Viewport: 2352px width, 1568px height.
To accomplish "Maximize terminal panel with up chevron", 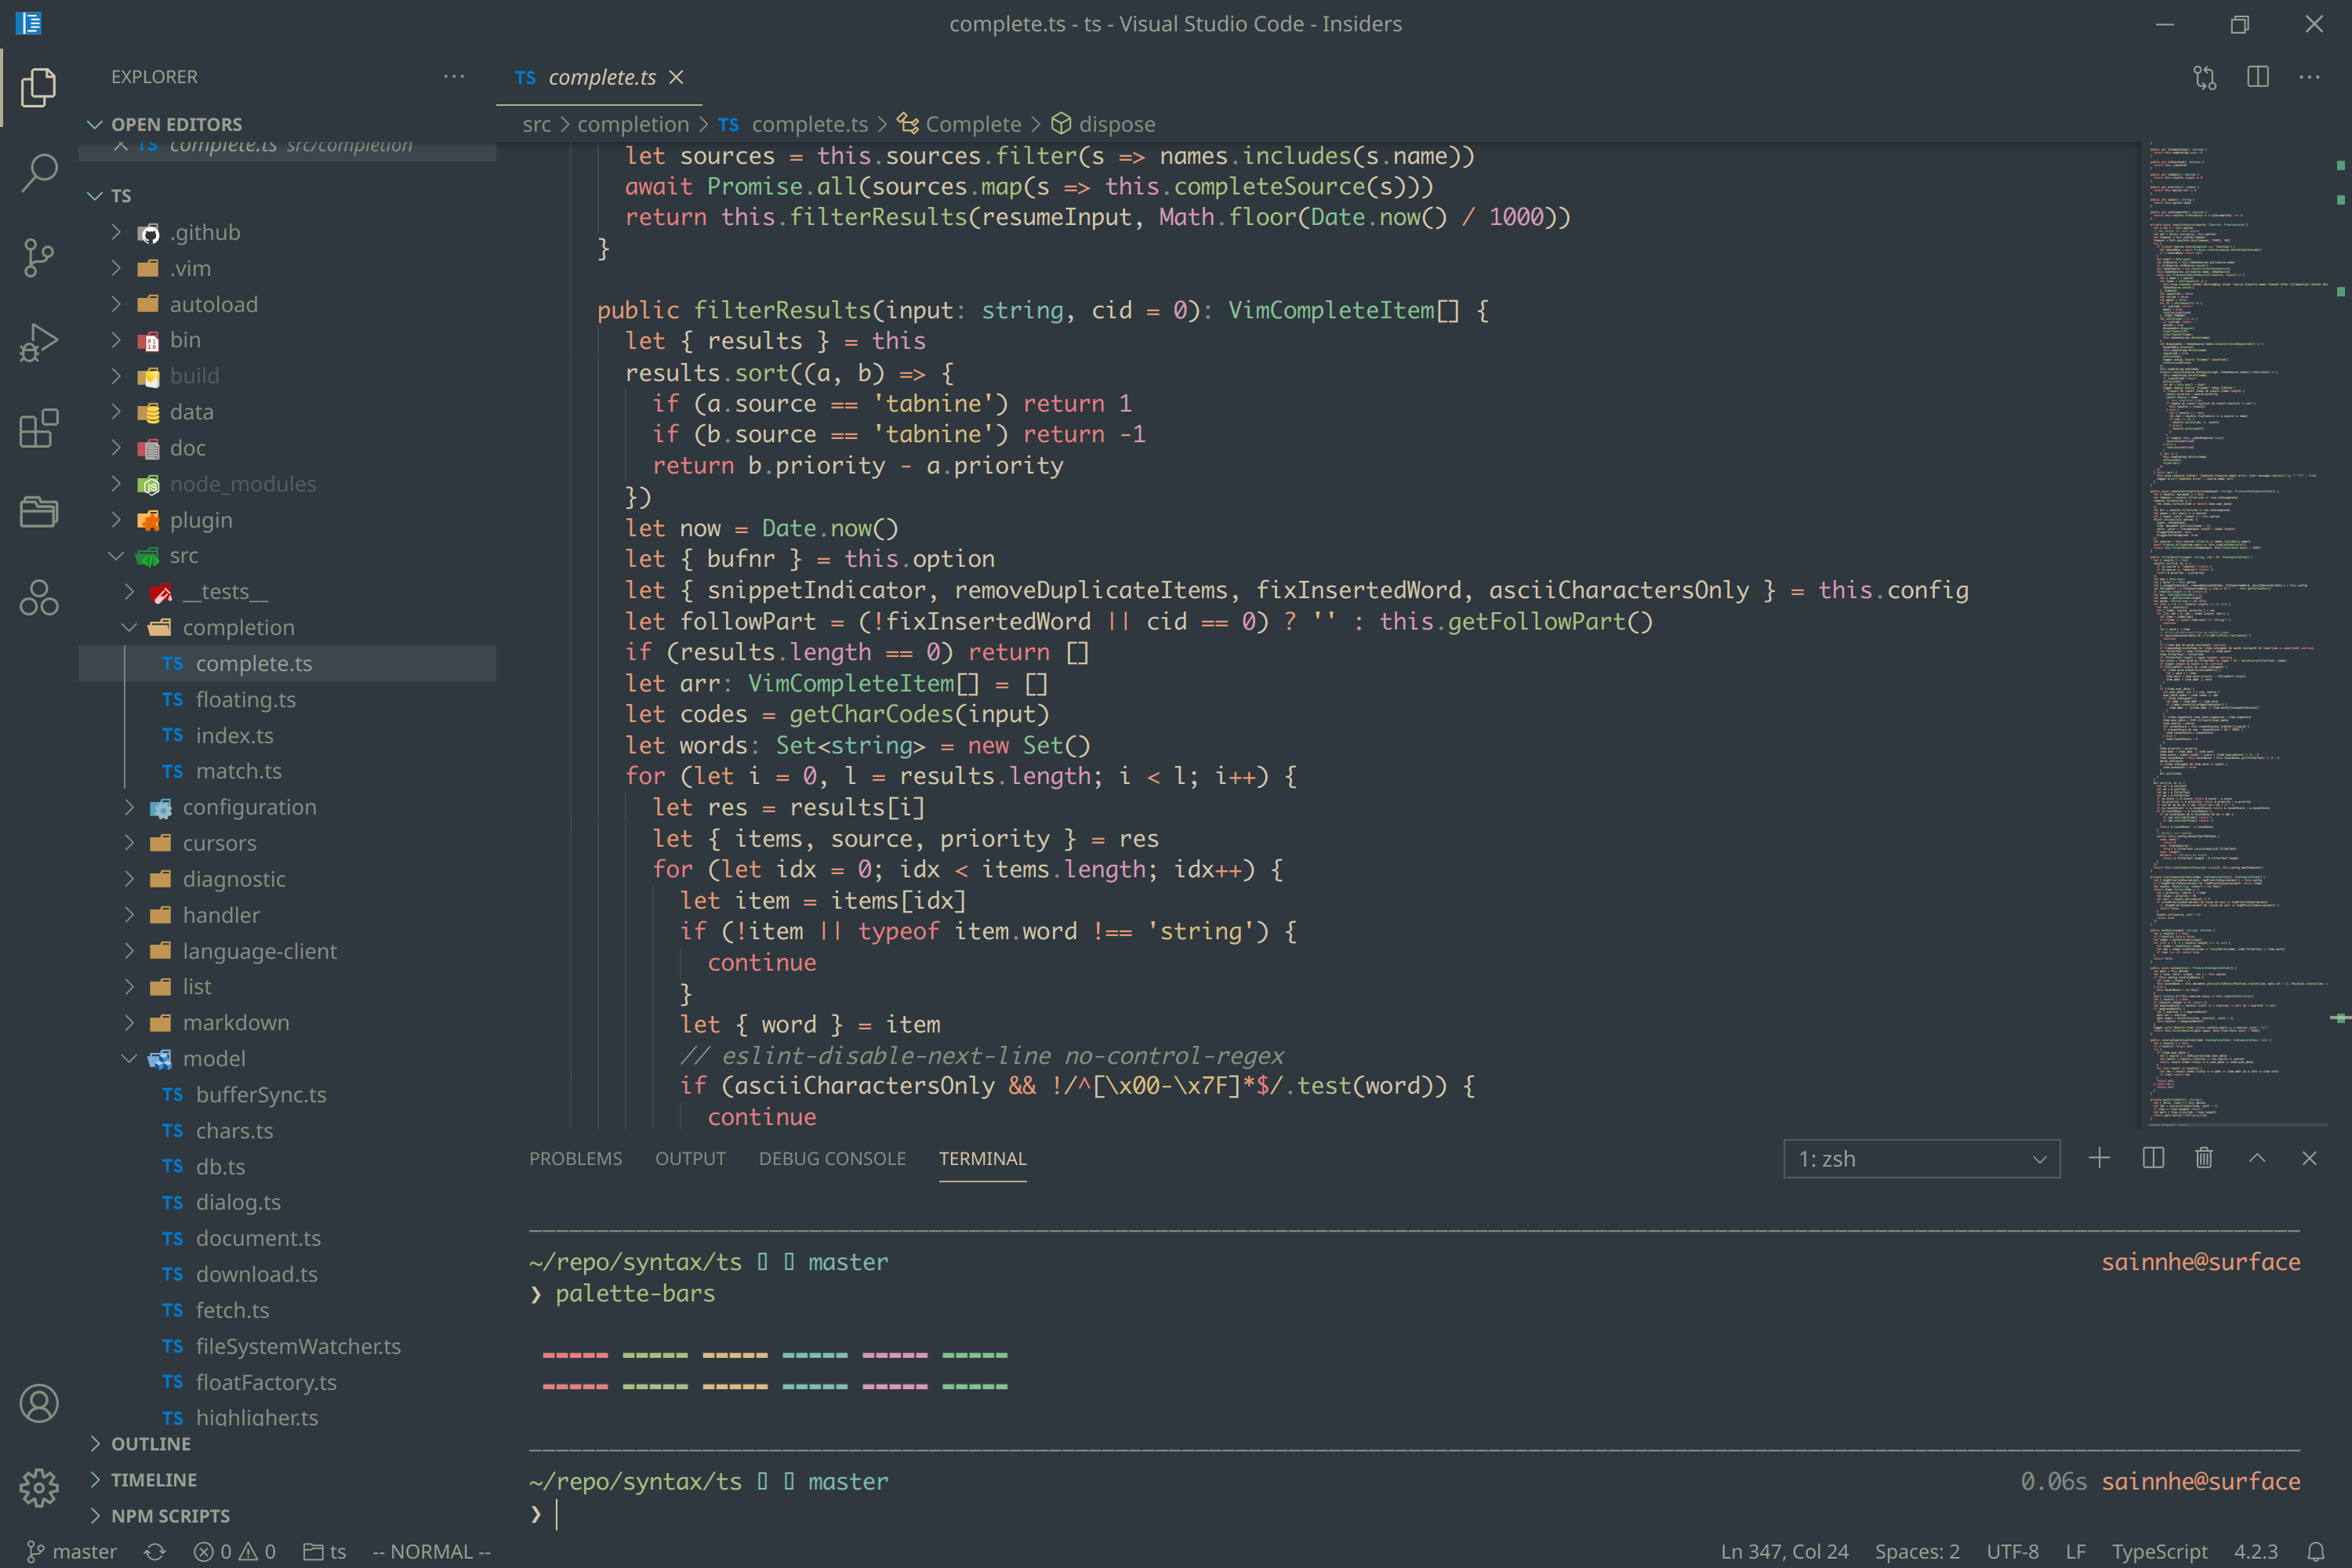I will click(x=2257, y=1158).
